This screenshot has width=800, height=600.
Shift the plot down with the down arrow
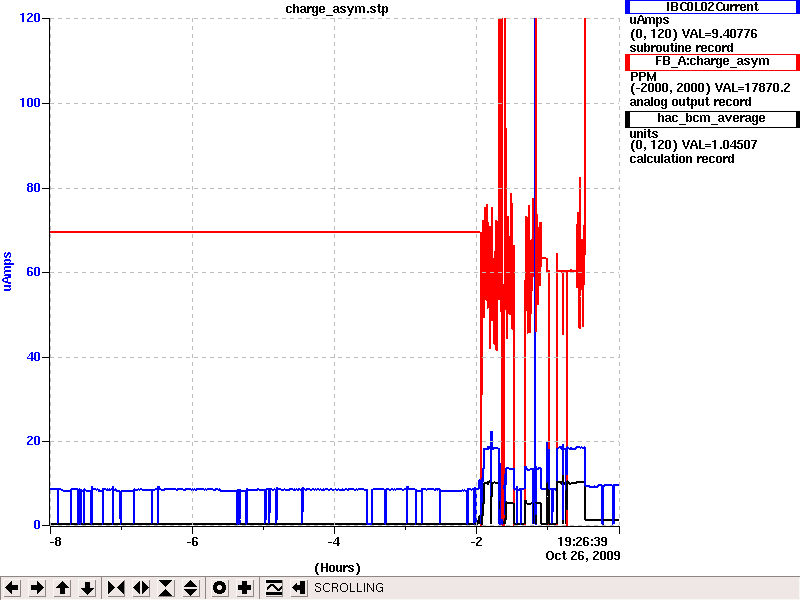coord(87,588)
